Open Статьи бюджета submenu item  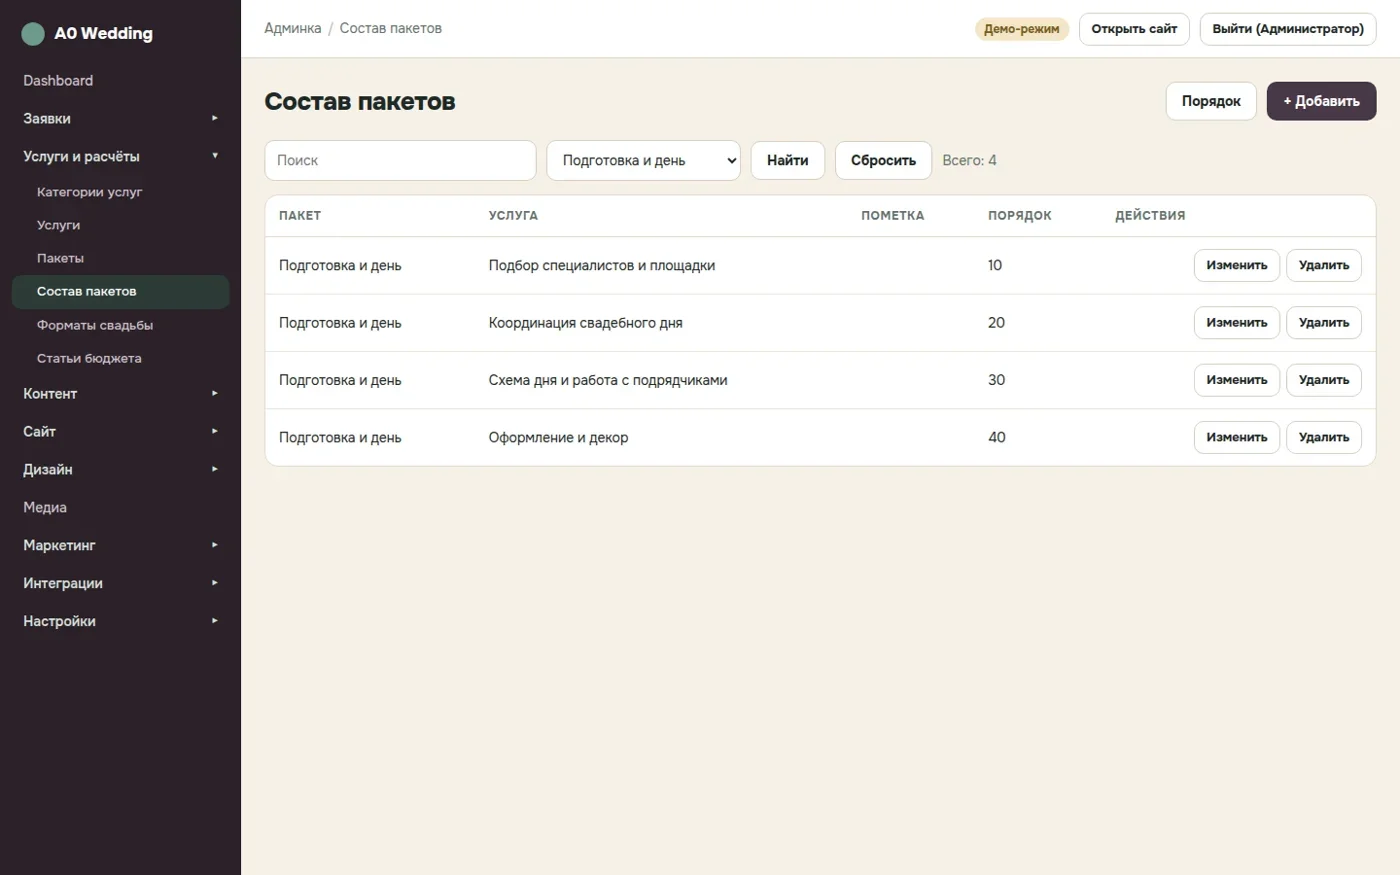tap(120, 358)
